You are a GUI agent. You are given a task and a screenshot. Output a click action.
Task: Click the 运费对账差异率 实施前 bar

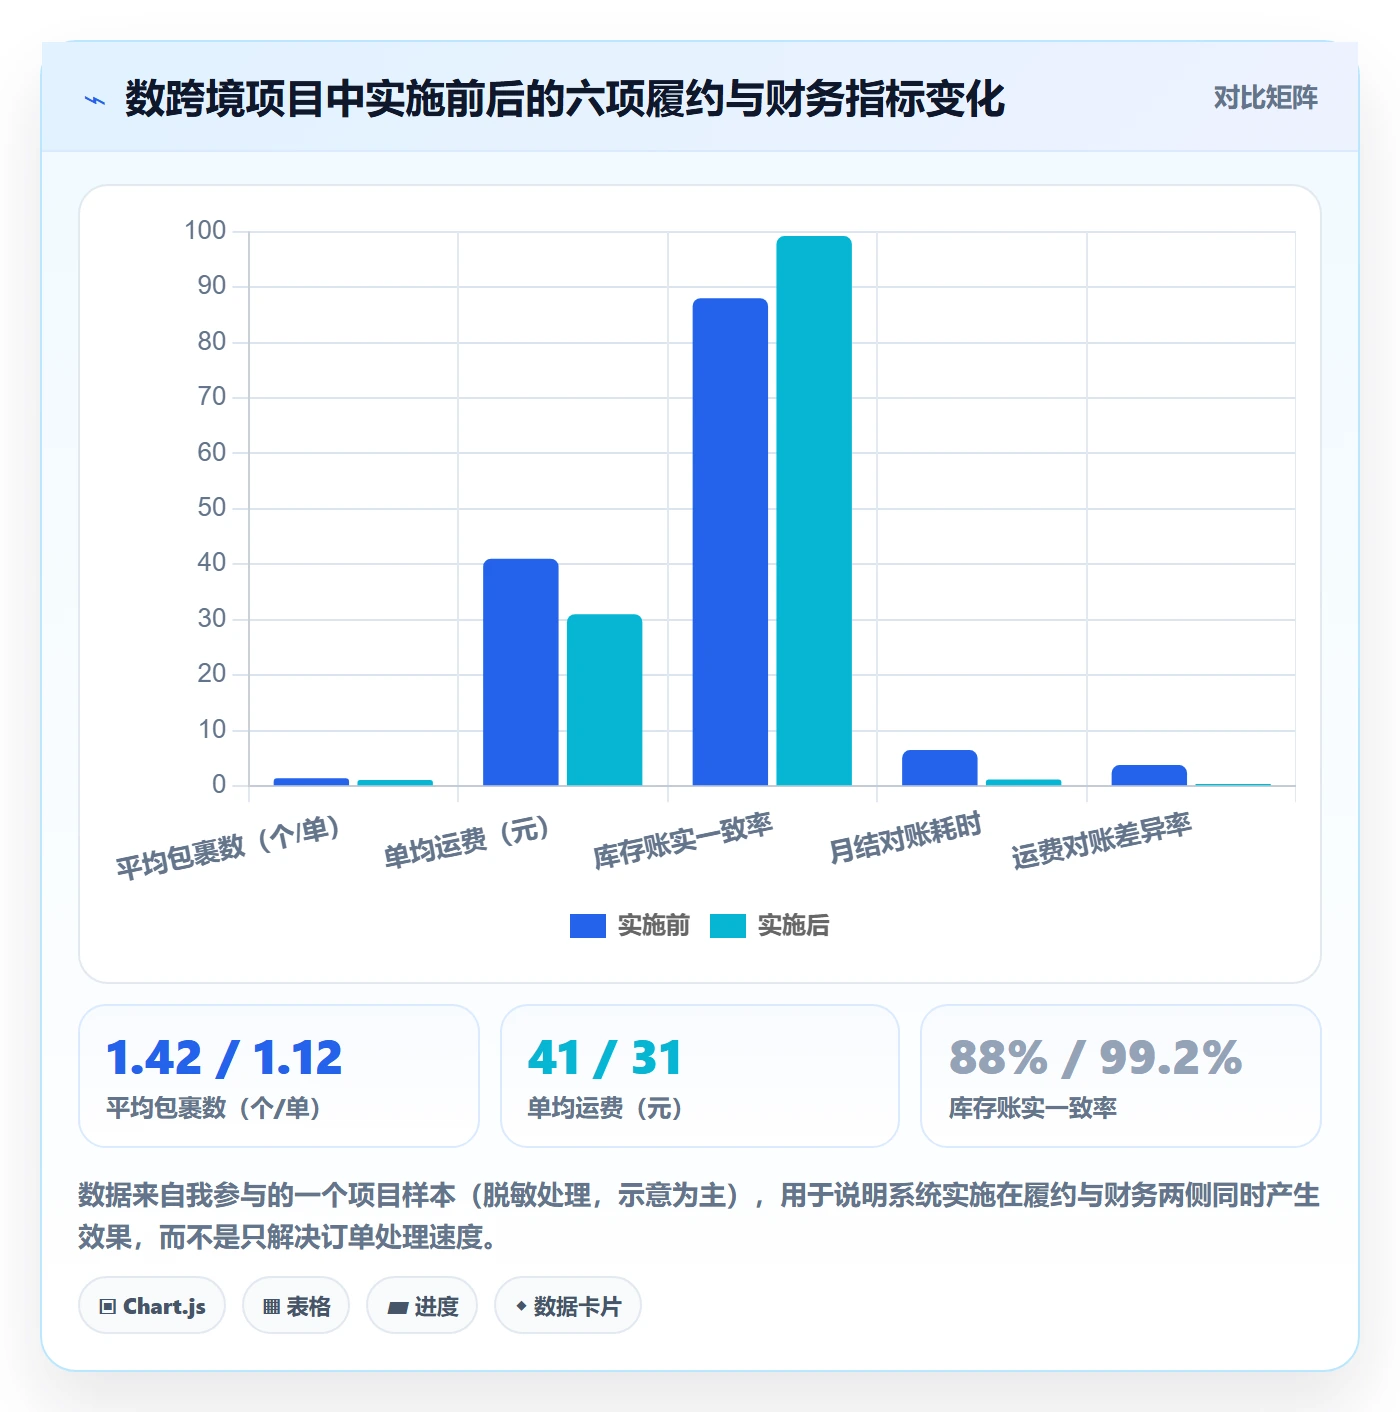(x=1149, y=775)
